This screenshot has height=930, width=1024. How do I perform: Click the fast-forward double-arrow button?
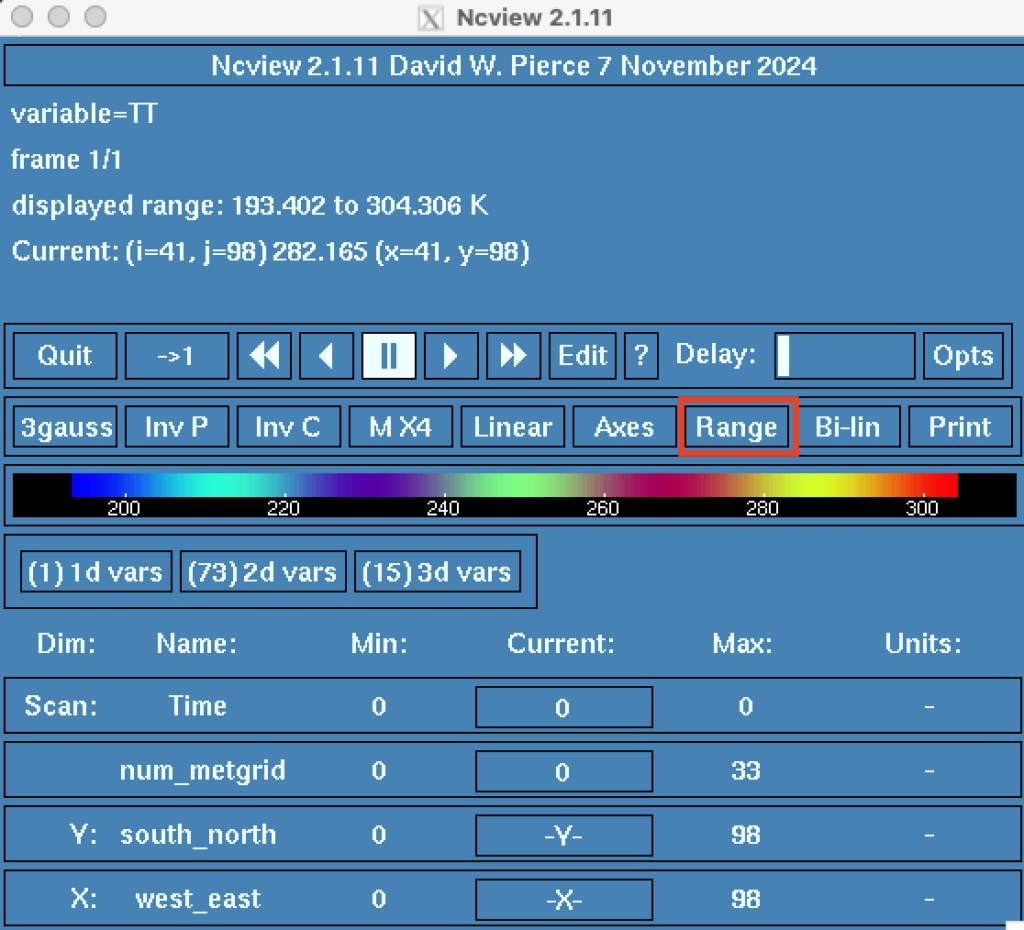pos(513,356)
